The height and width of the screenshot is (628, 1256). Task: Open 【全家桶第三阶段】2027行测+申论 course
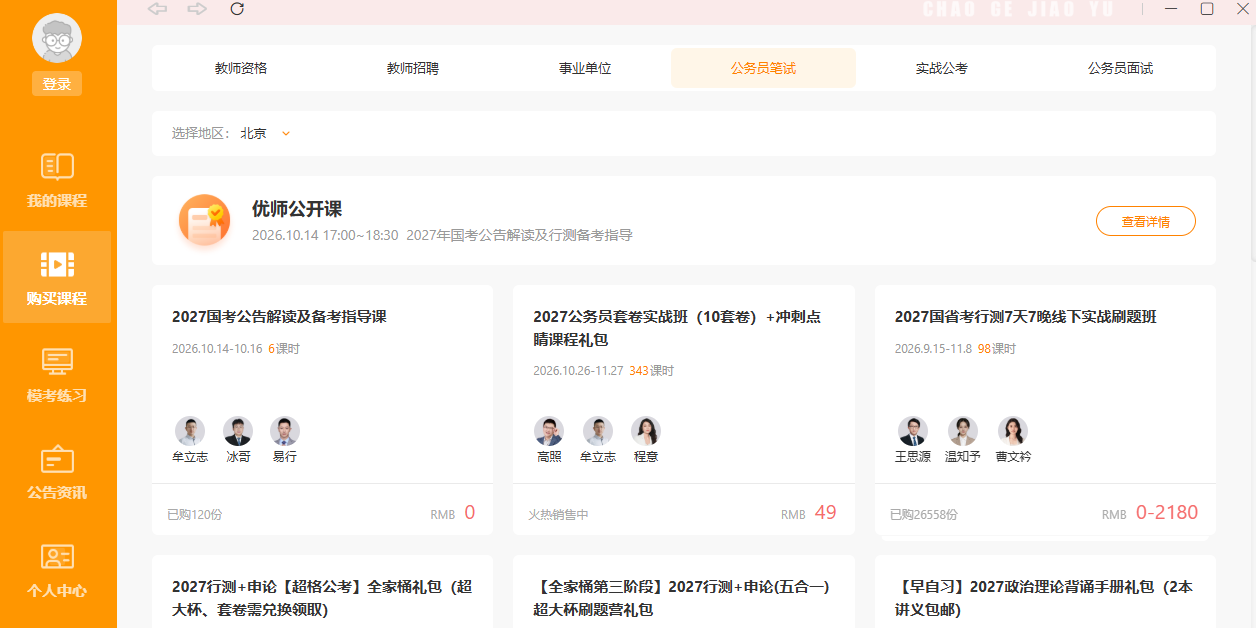click(x=682, y=598)
